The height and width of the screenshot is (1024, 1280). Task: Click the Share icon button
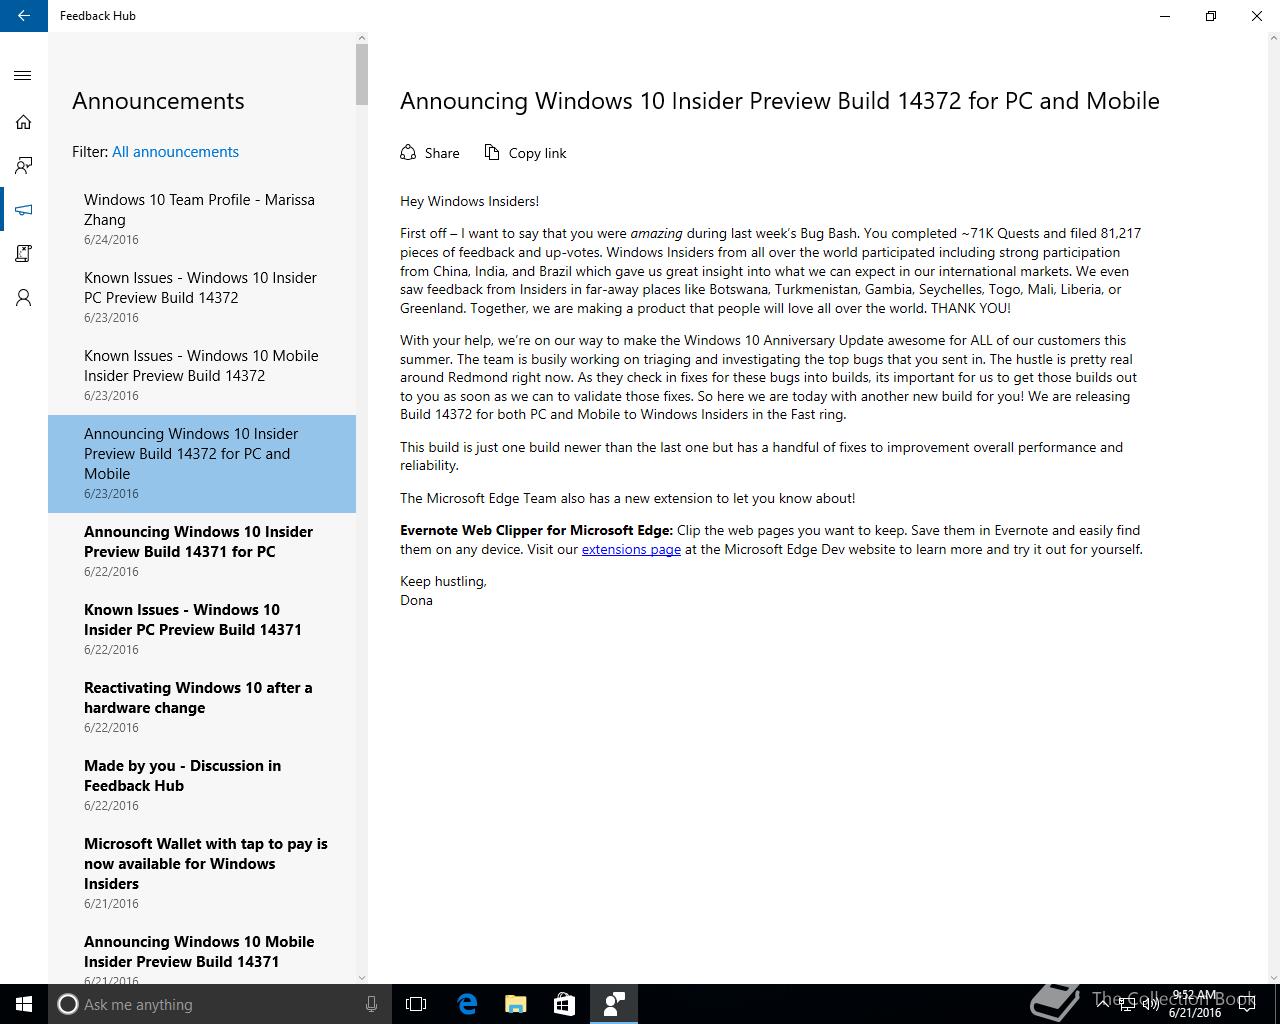pyautogui.click(x=430, y=153)
